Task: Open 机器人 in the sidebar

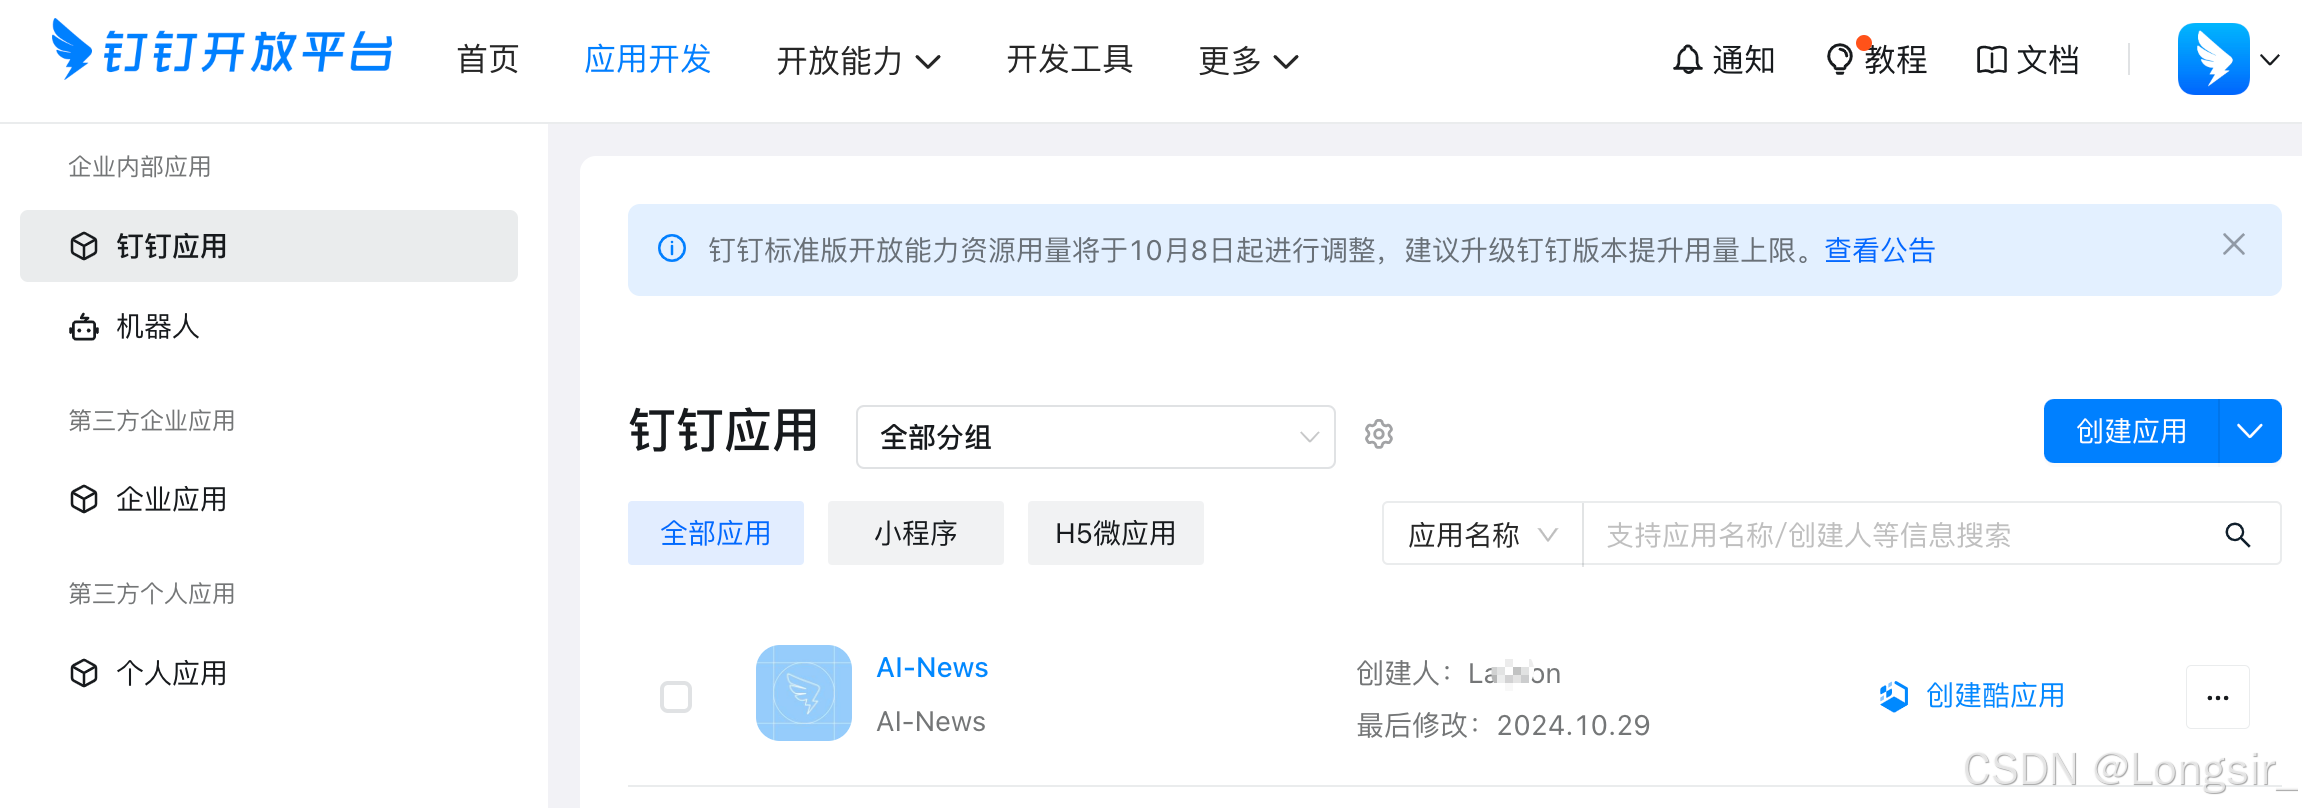Action: coord(269,326)
